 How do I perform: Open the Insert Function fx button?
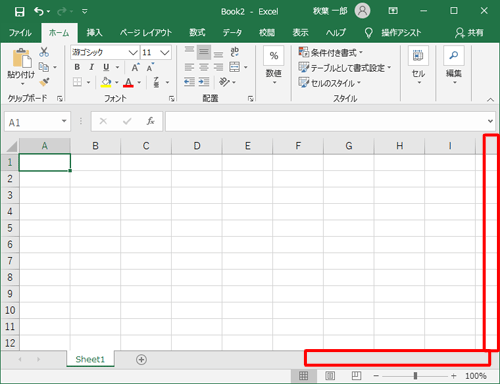[x=150, y=121]
